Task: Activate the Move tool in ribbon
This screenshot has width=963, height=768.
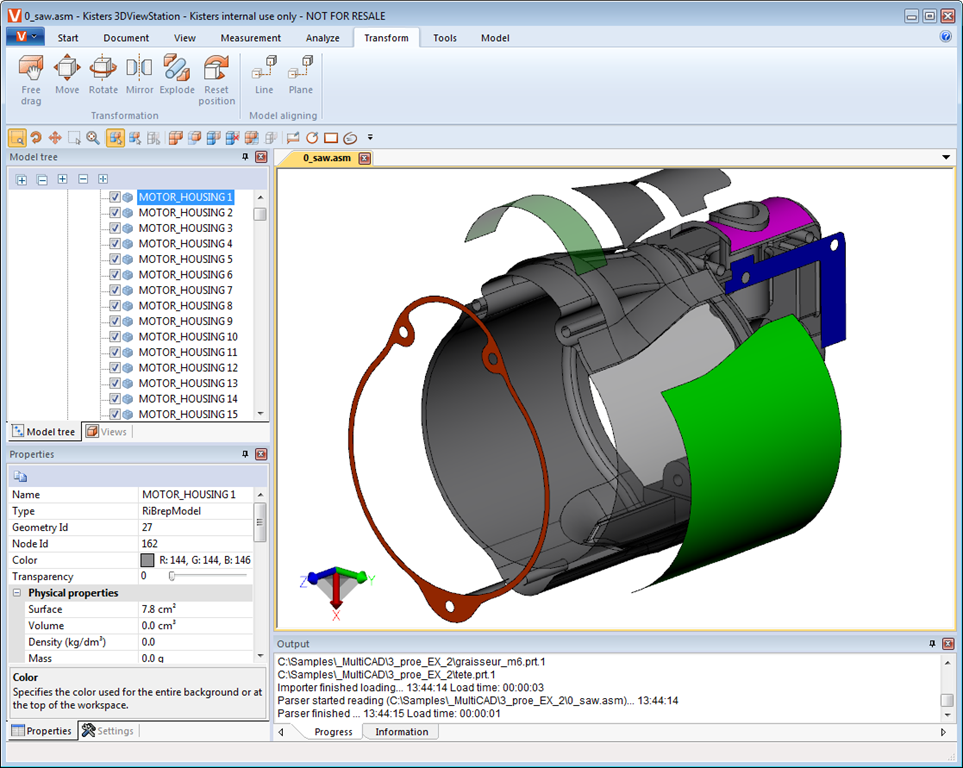Action: (x=67, y=76)
